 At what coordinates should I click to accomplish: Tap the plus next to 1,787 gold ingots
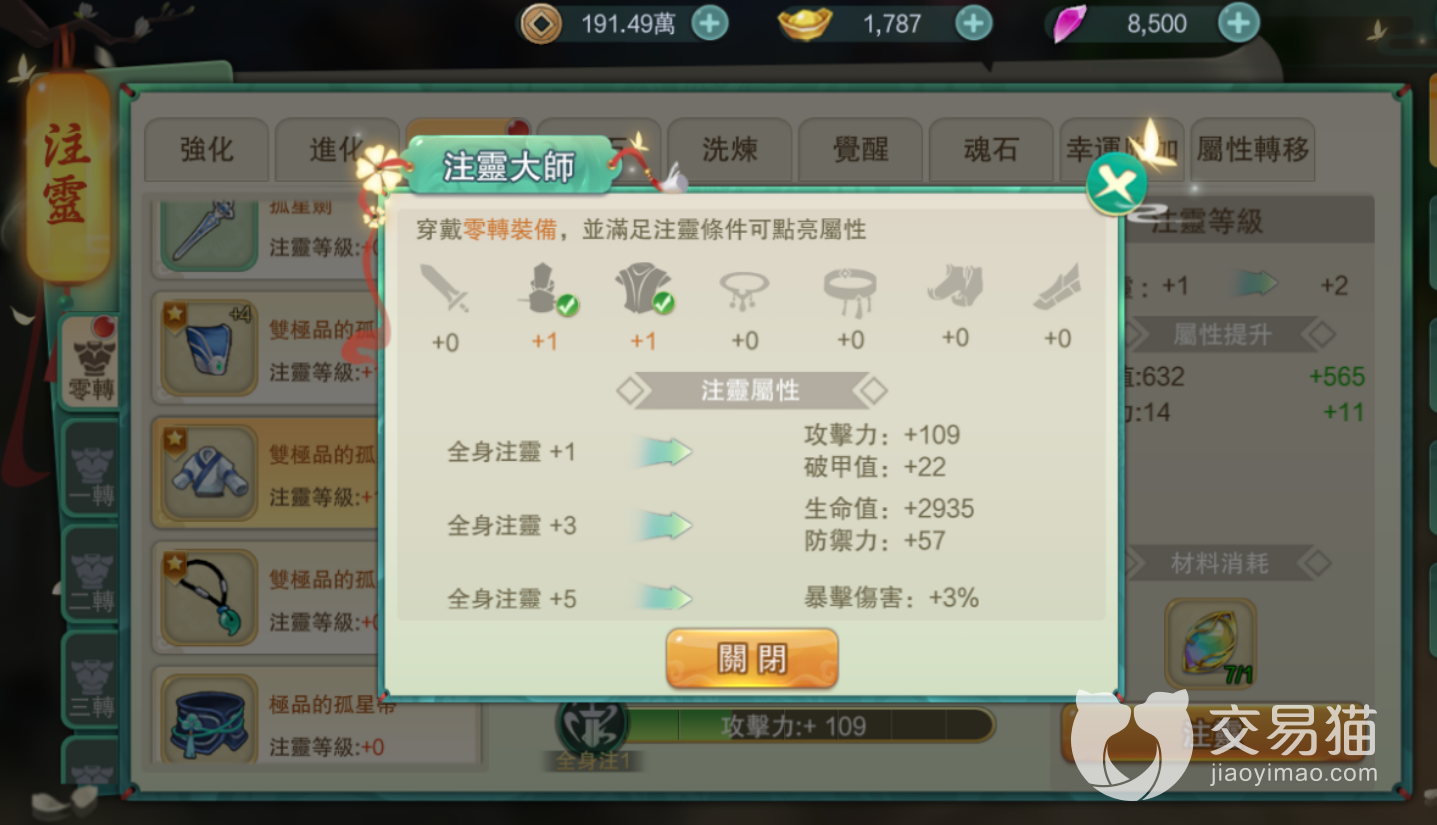click(974, 23)
